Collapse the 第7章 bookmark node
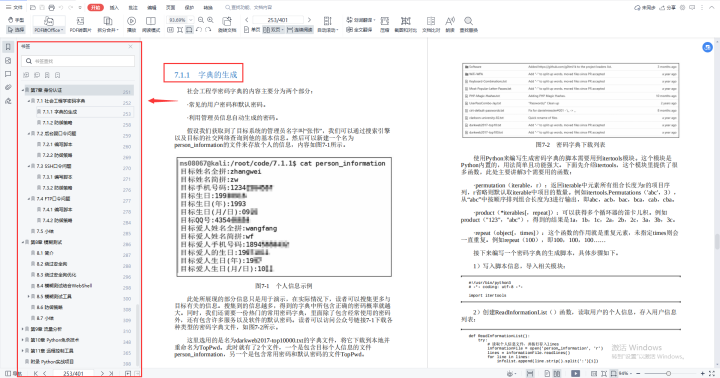Image resolution: width=720 pixels, height=378 pixels. coord(22,90)
